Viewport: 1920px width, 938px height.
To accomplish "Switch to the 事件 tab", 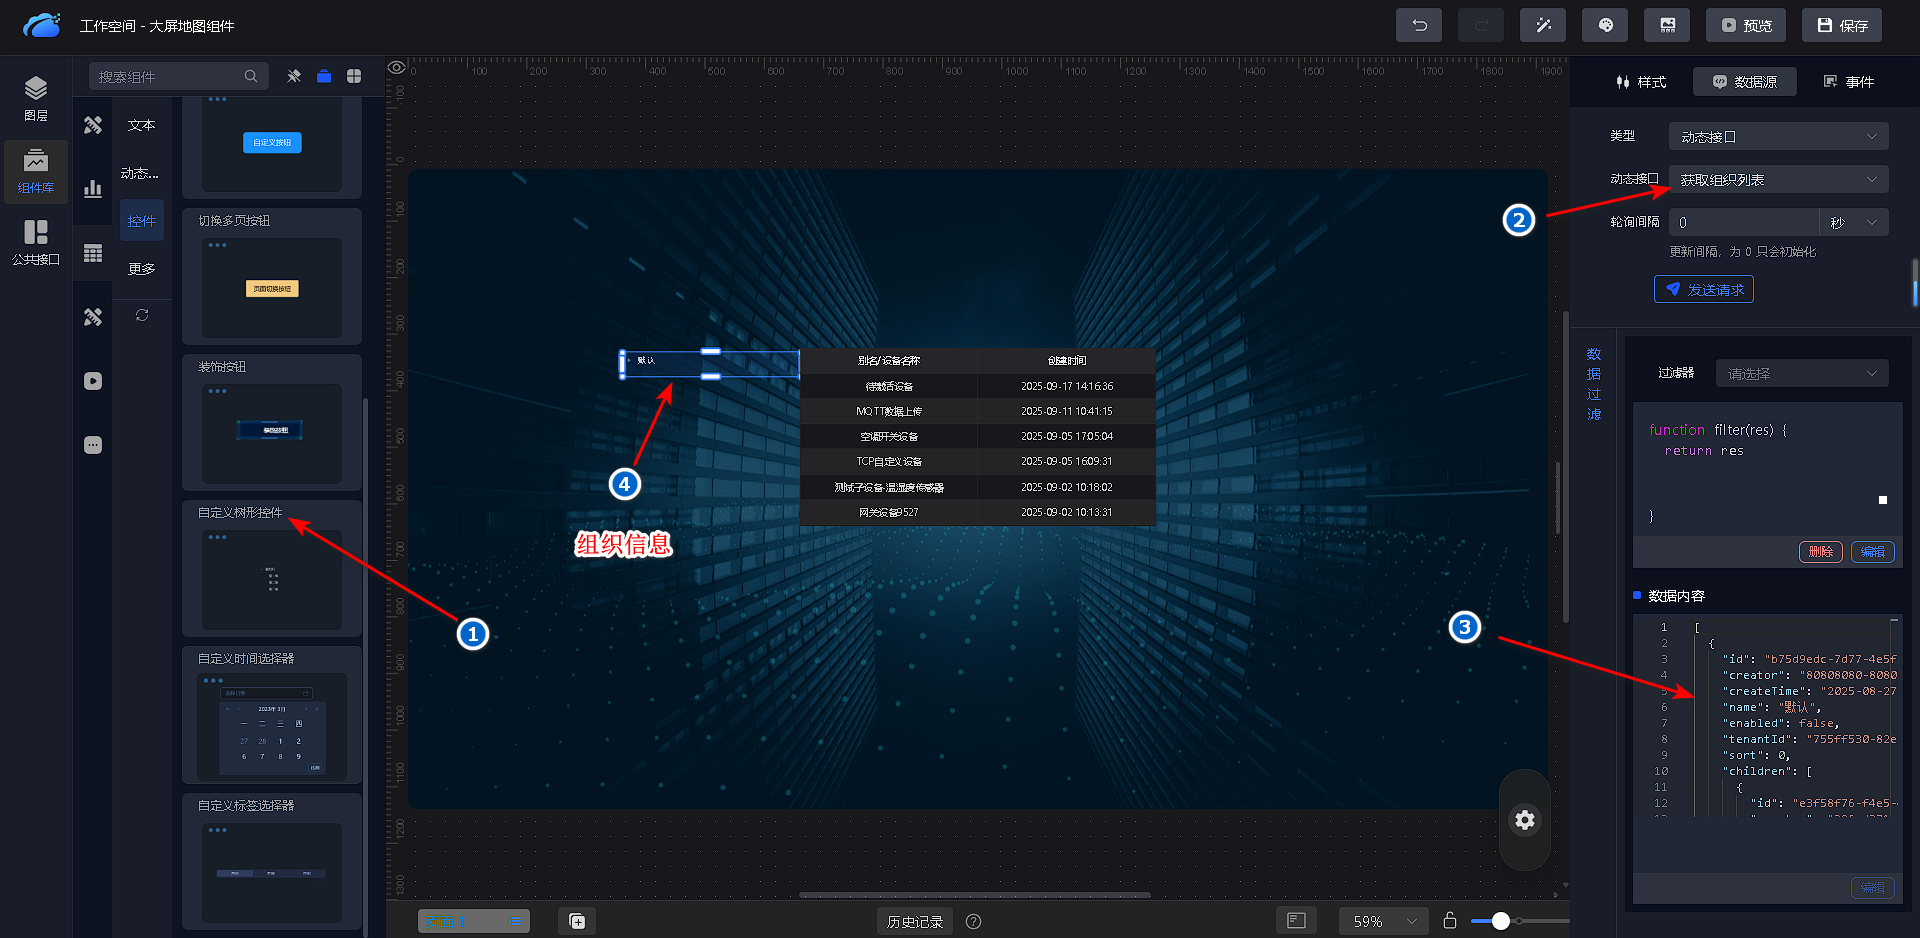I will [1848, 82].
